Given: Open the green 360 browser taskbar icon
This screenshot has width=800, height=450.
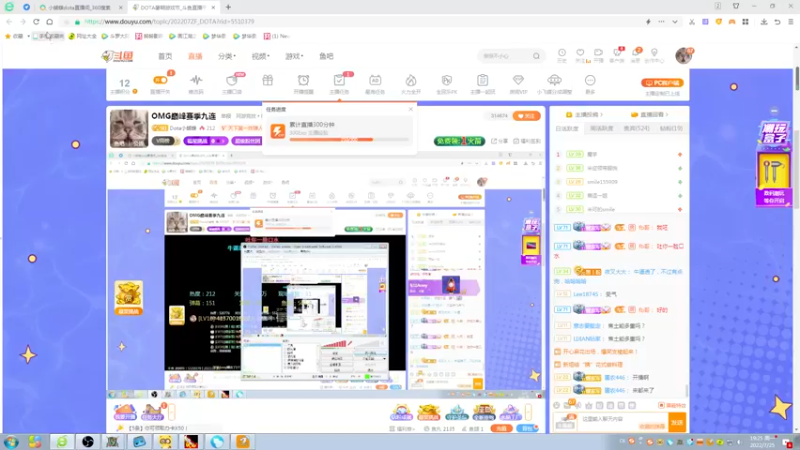Looking at the screenshot, I should [x=62, y=441].
